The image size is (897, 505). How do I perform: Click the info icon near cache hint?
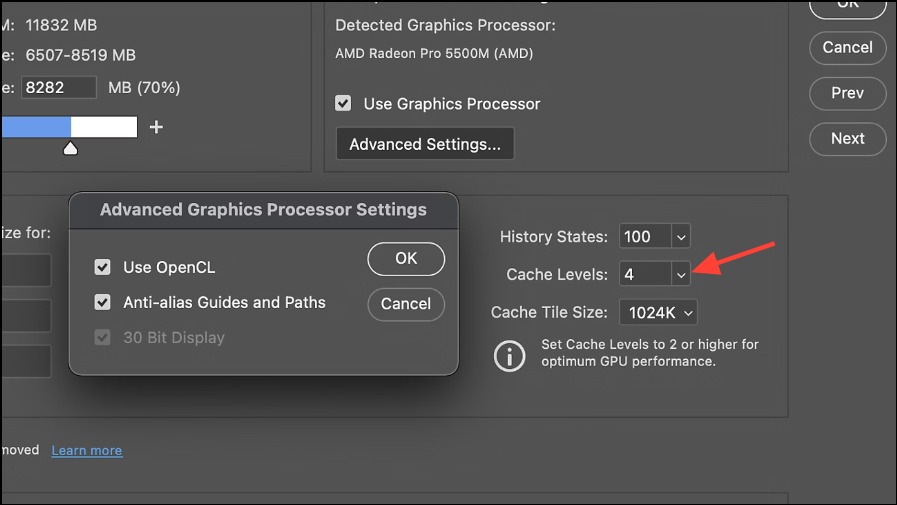click(x=509, y=354)
